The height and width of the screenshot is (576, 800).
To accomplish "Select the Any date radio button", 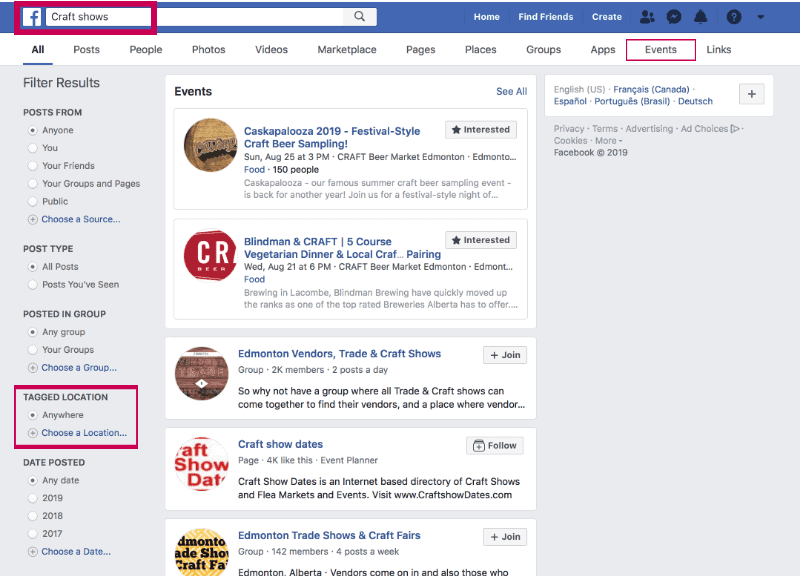I will pyautogui.click(x=33, y=481).
